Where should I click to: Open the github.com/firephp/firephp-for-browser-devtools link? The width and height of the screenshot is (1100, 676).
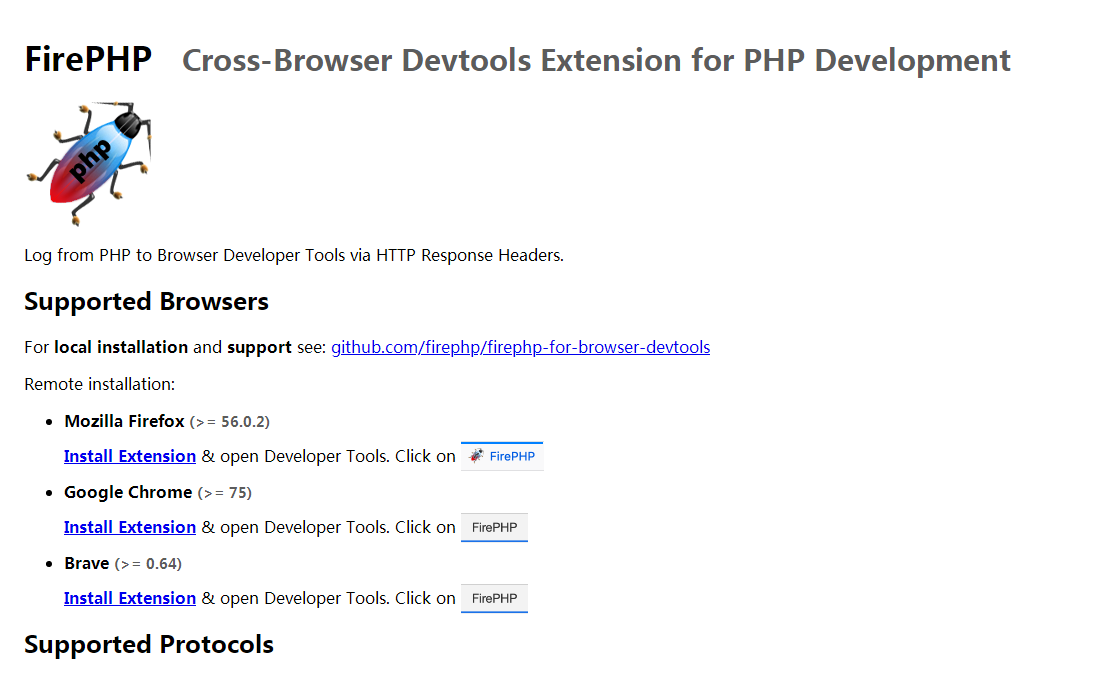point(520,347)
